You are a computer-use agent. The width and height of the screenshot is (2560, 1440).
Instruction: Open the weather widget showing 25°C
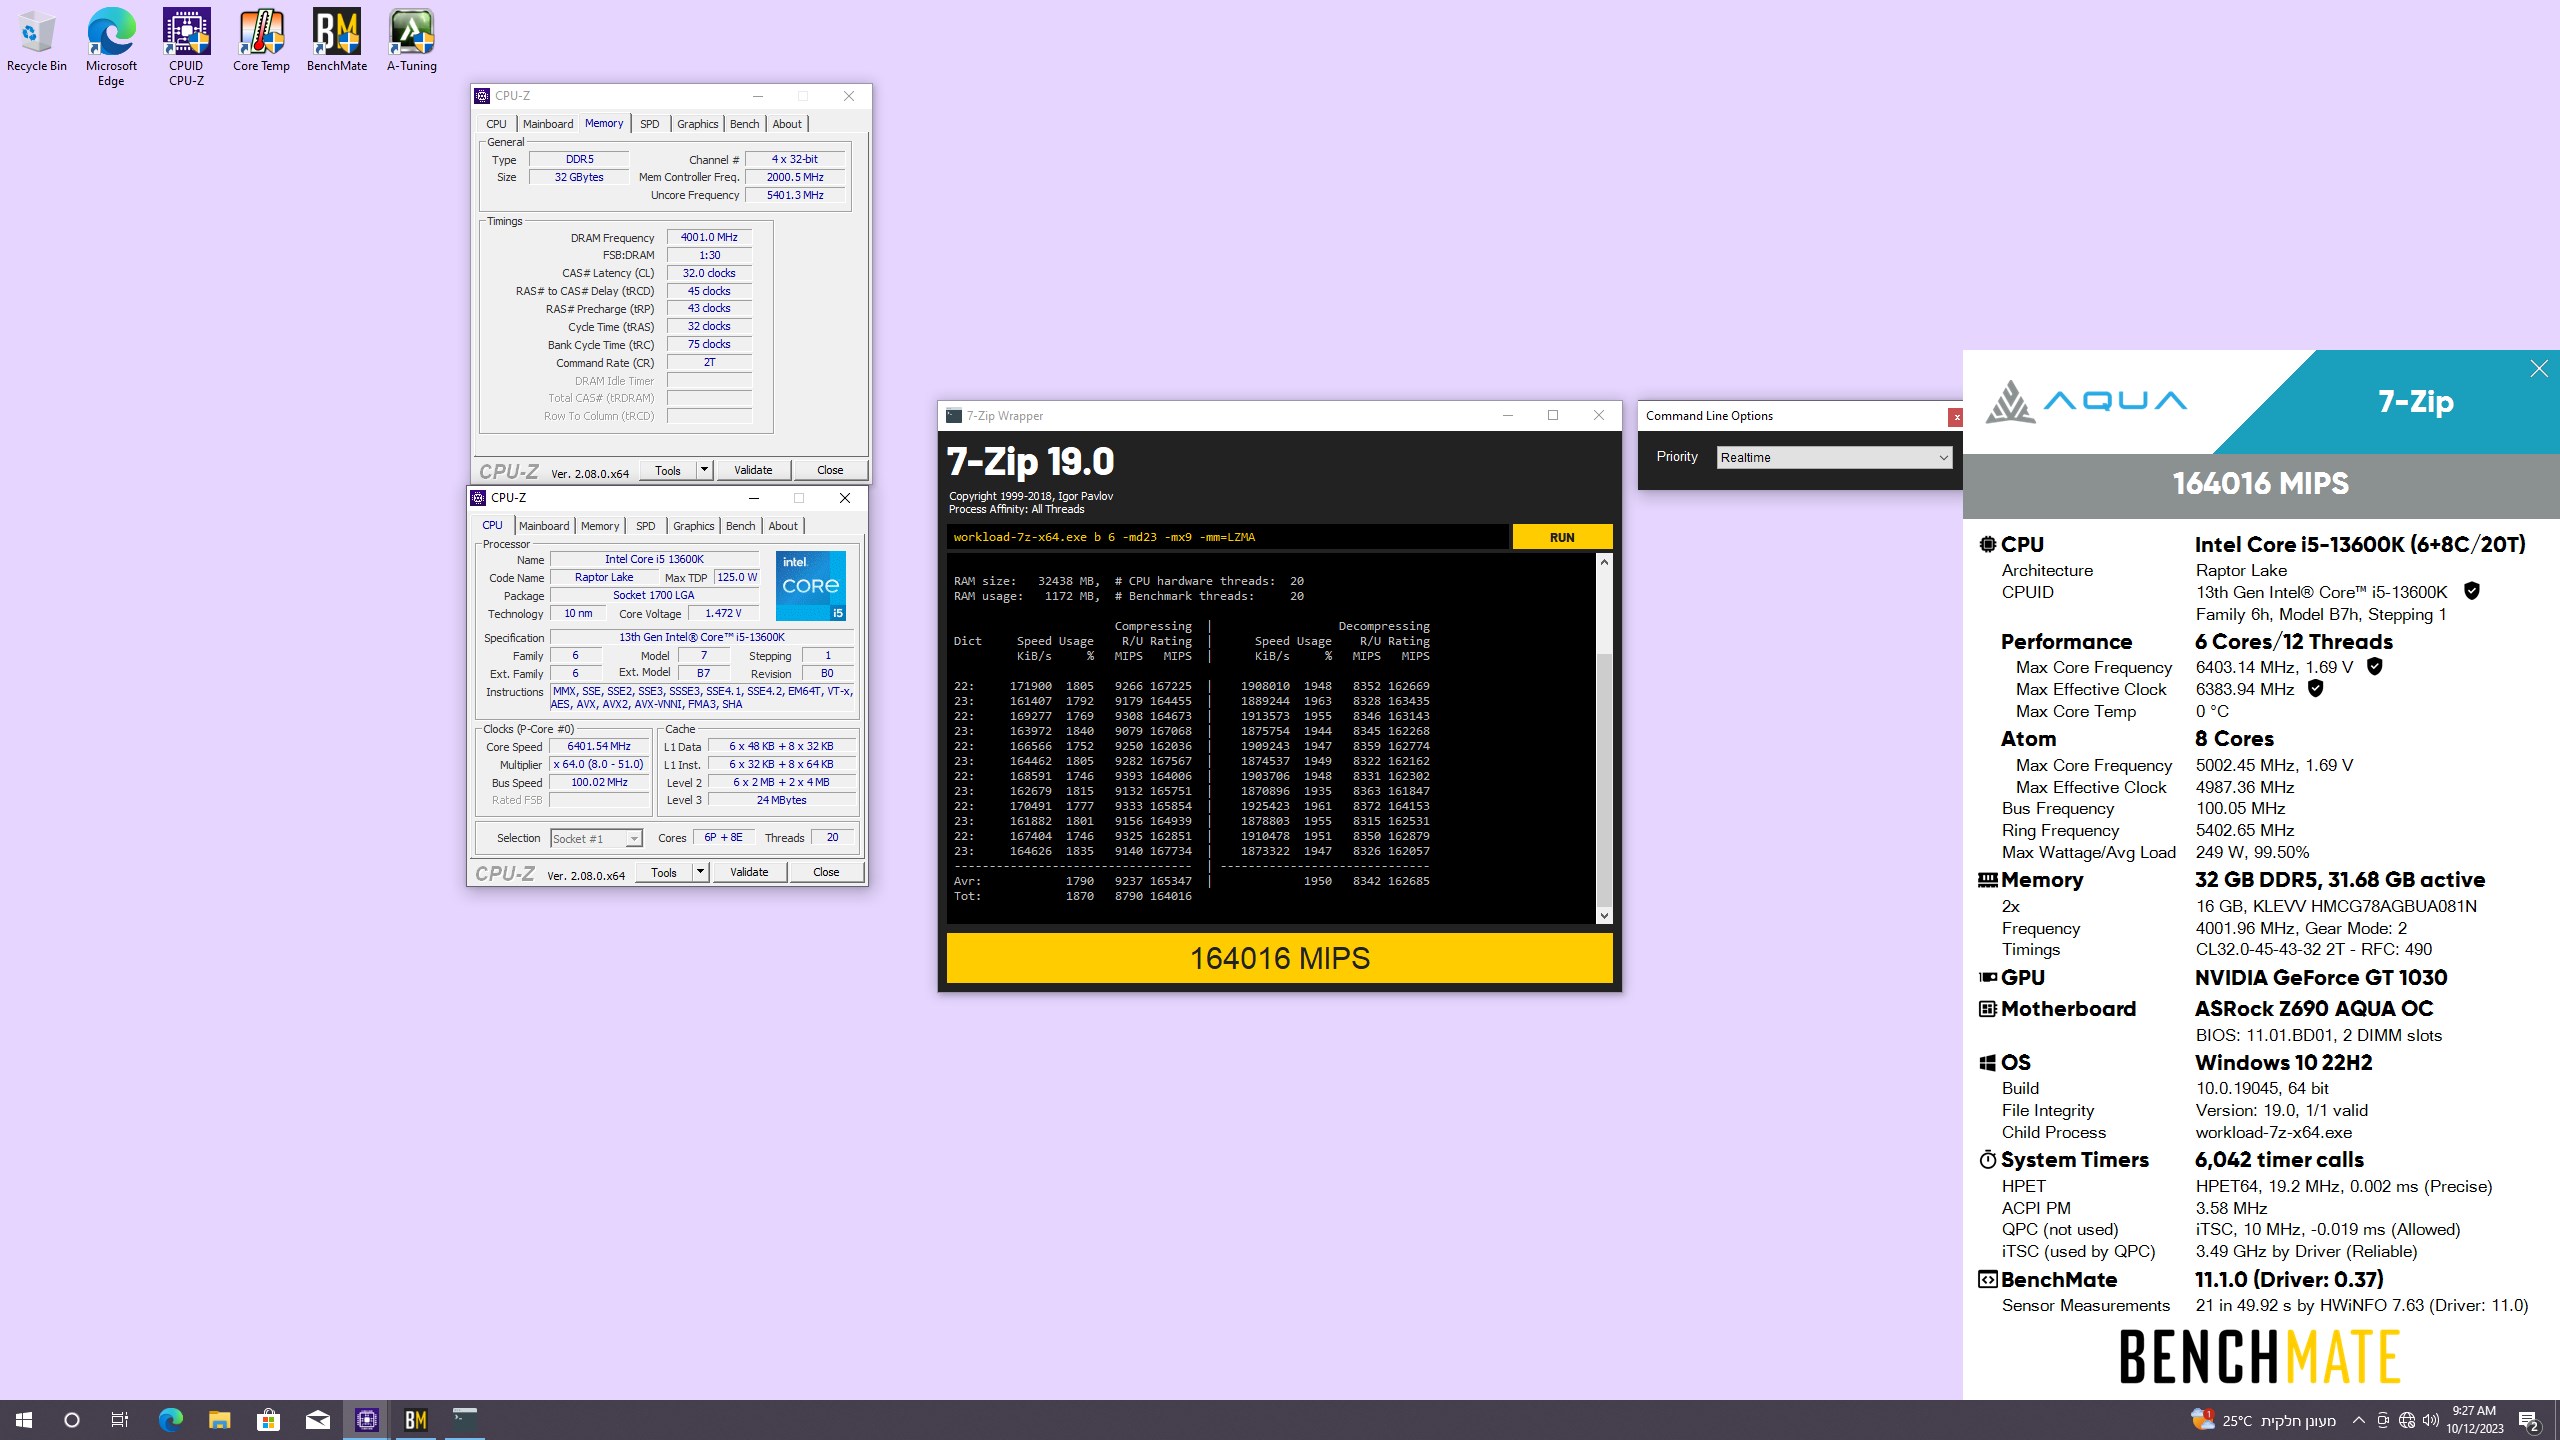click(2263, 1420)
